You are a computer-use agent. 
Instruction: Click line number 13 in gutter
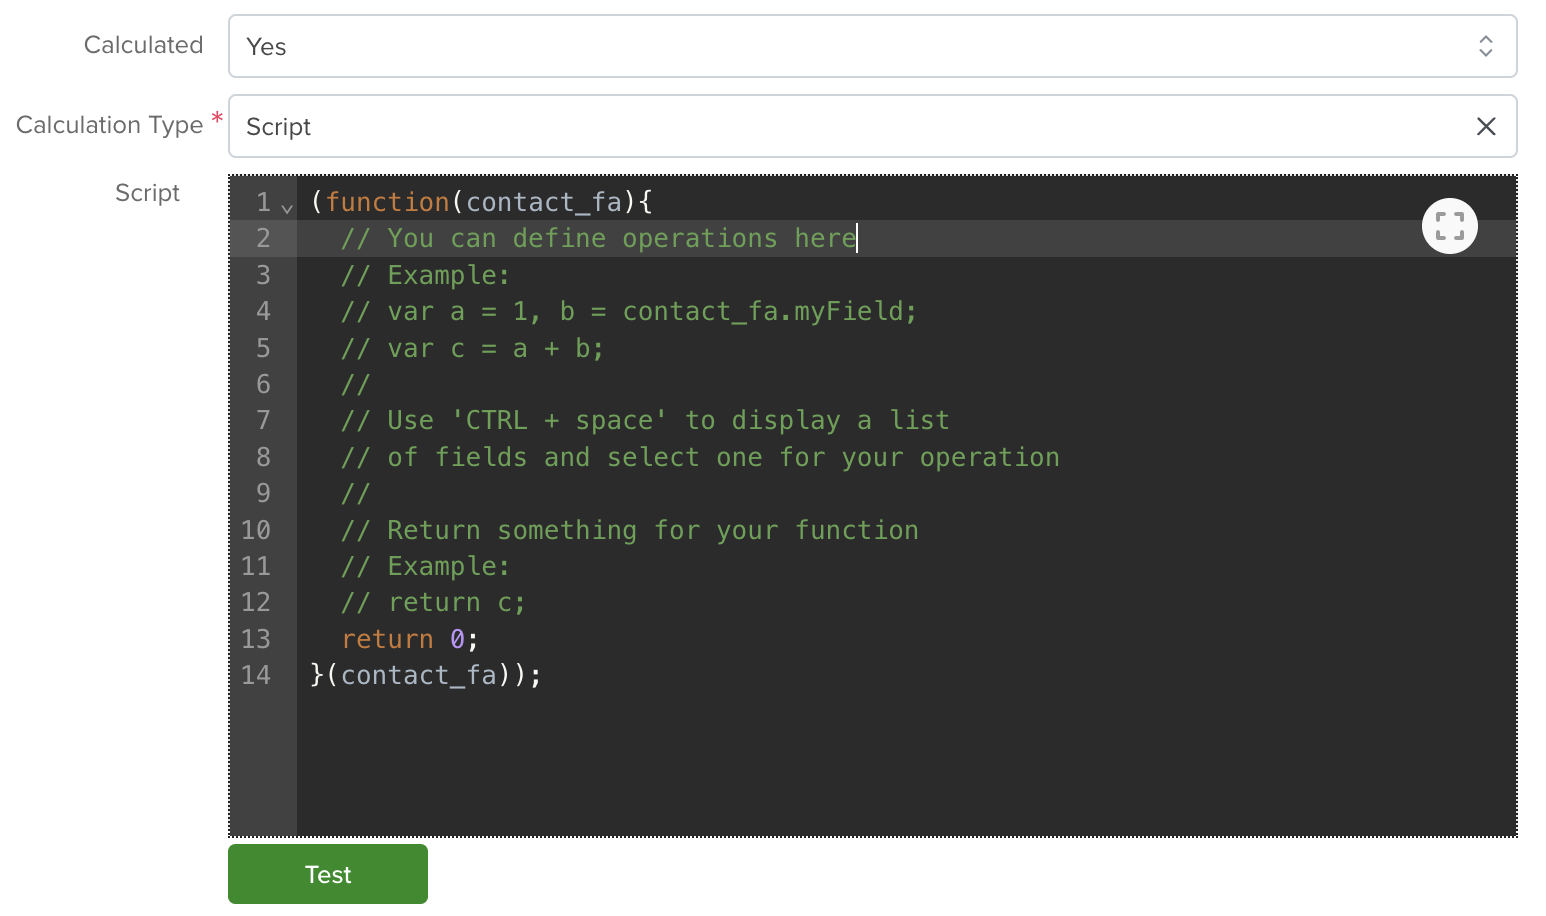coord(256,639)
